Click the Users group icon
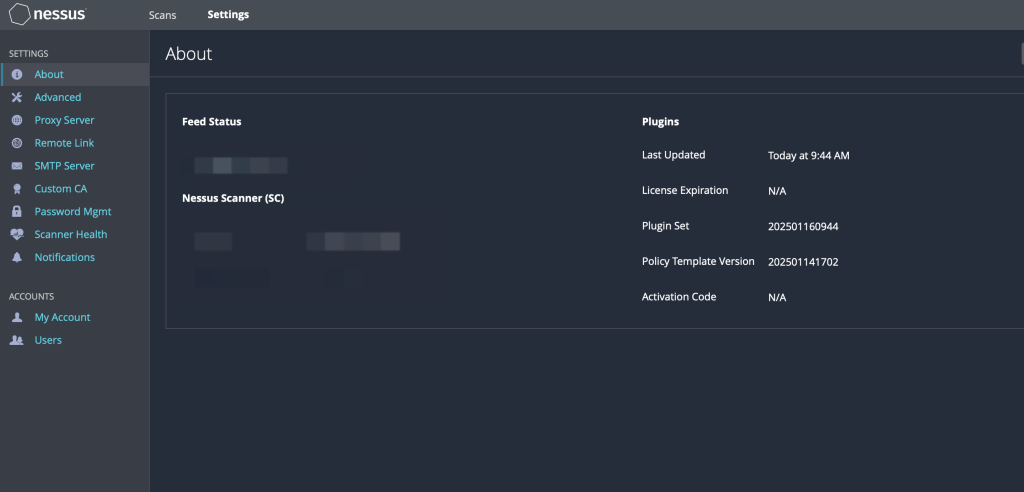The height and width of the screenshot is (492, 1024). pos(17,340)
